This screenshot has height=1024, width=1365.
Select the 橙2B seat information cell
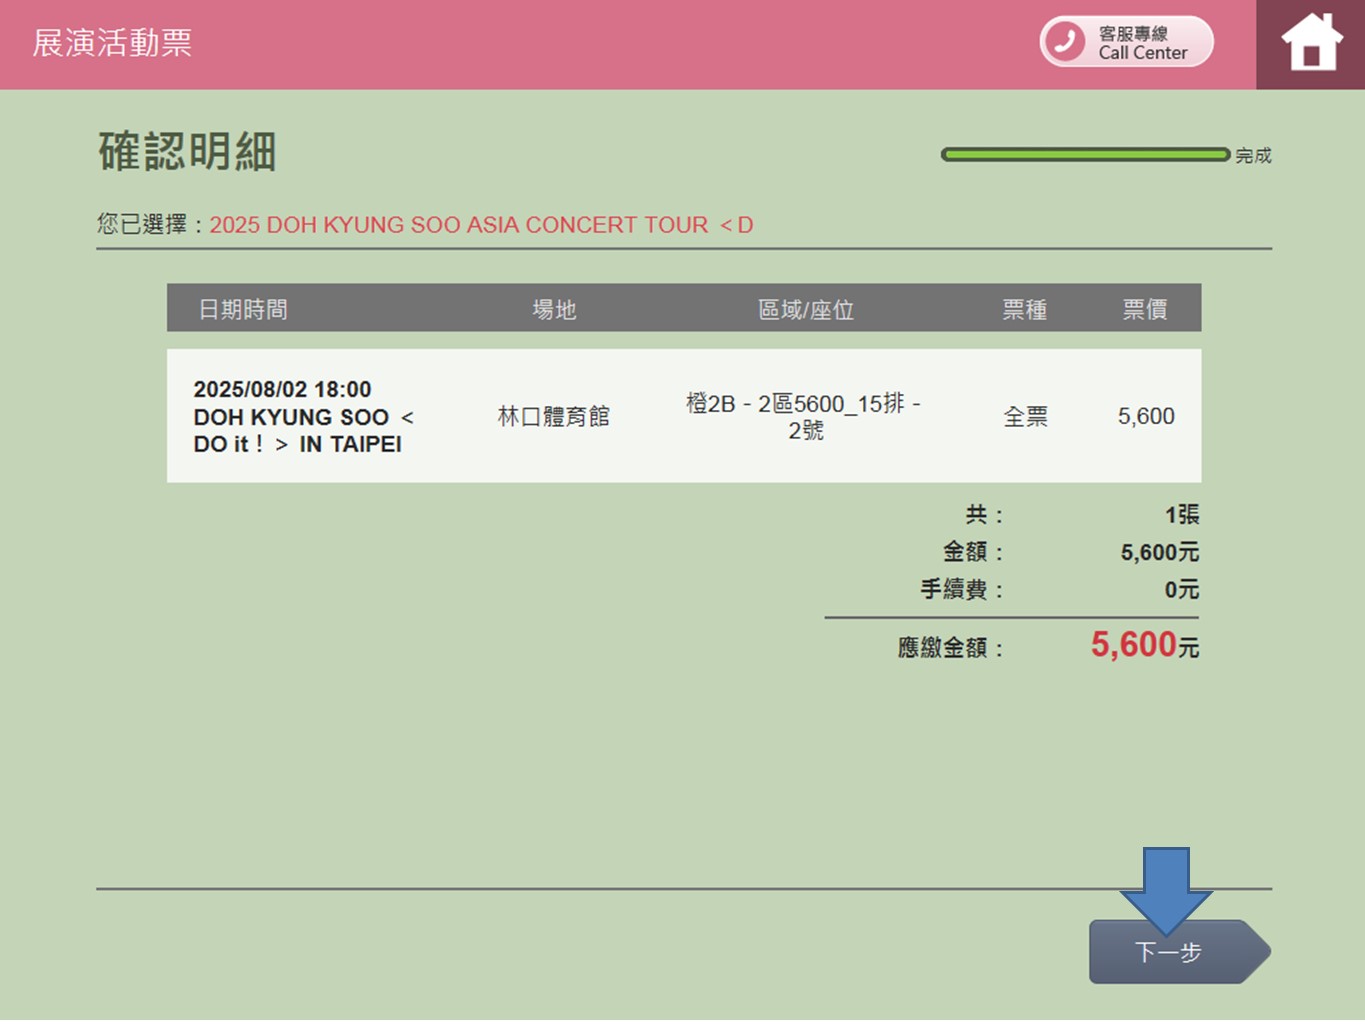pyautogui.click(x=804, y=416)
